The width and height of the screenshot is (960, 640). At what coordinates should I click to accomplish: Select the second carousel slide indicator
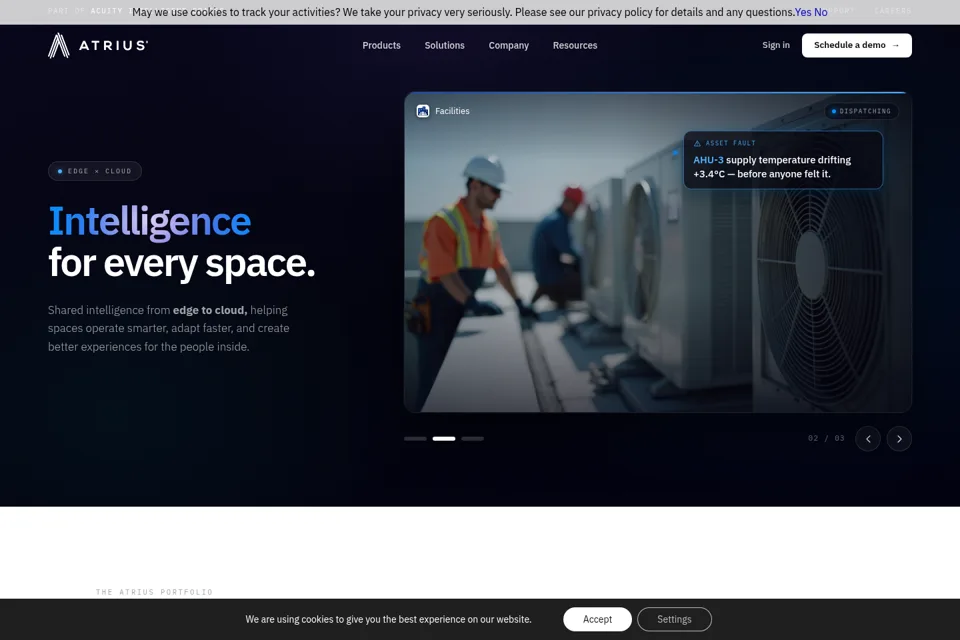444,439
